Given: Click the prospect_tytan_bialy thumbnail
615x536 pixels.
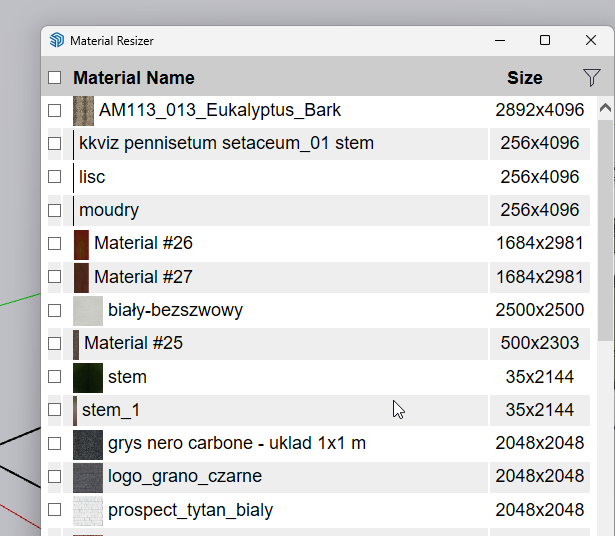Looking at the screenshot, I should 88,511.
